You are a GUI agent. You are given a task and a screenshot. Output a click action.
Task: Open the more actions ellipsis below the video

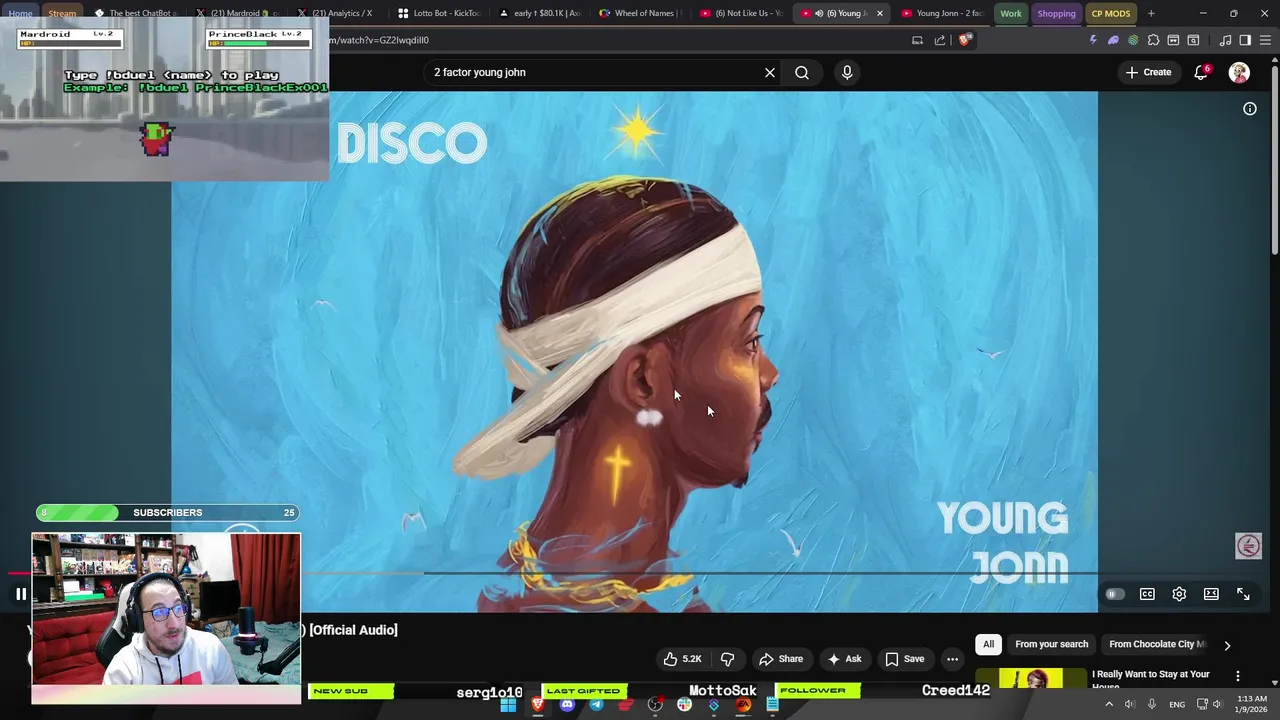pos(952,659)
